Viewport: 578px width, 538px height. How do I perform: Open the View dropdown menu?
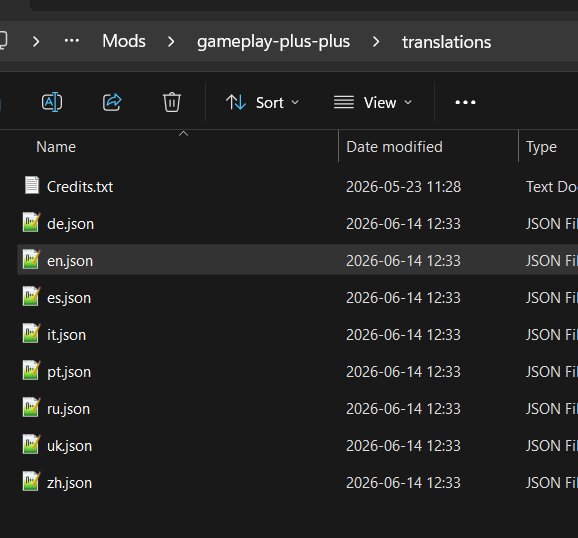373,103
